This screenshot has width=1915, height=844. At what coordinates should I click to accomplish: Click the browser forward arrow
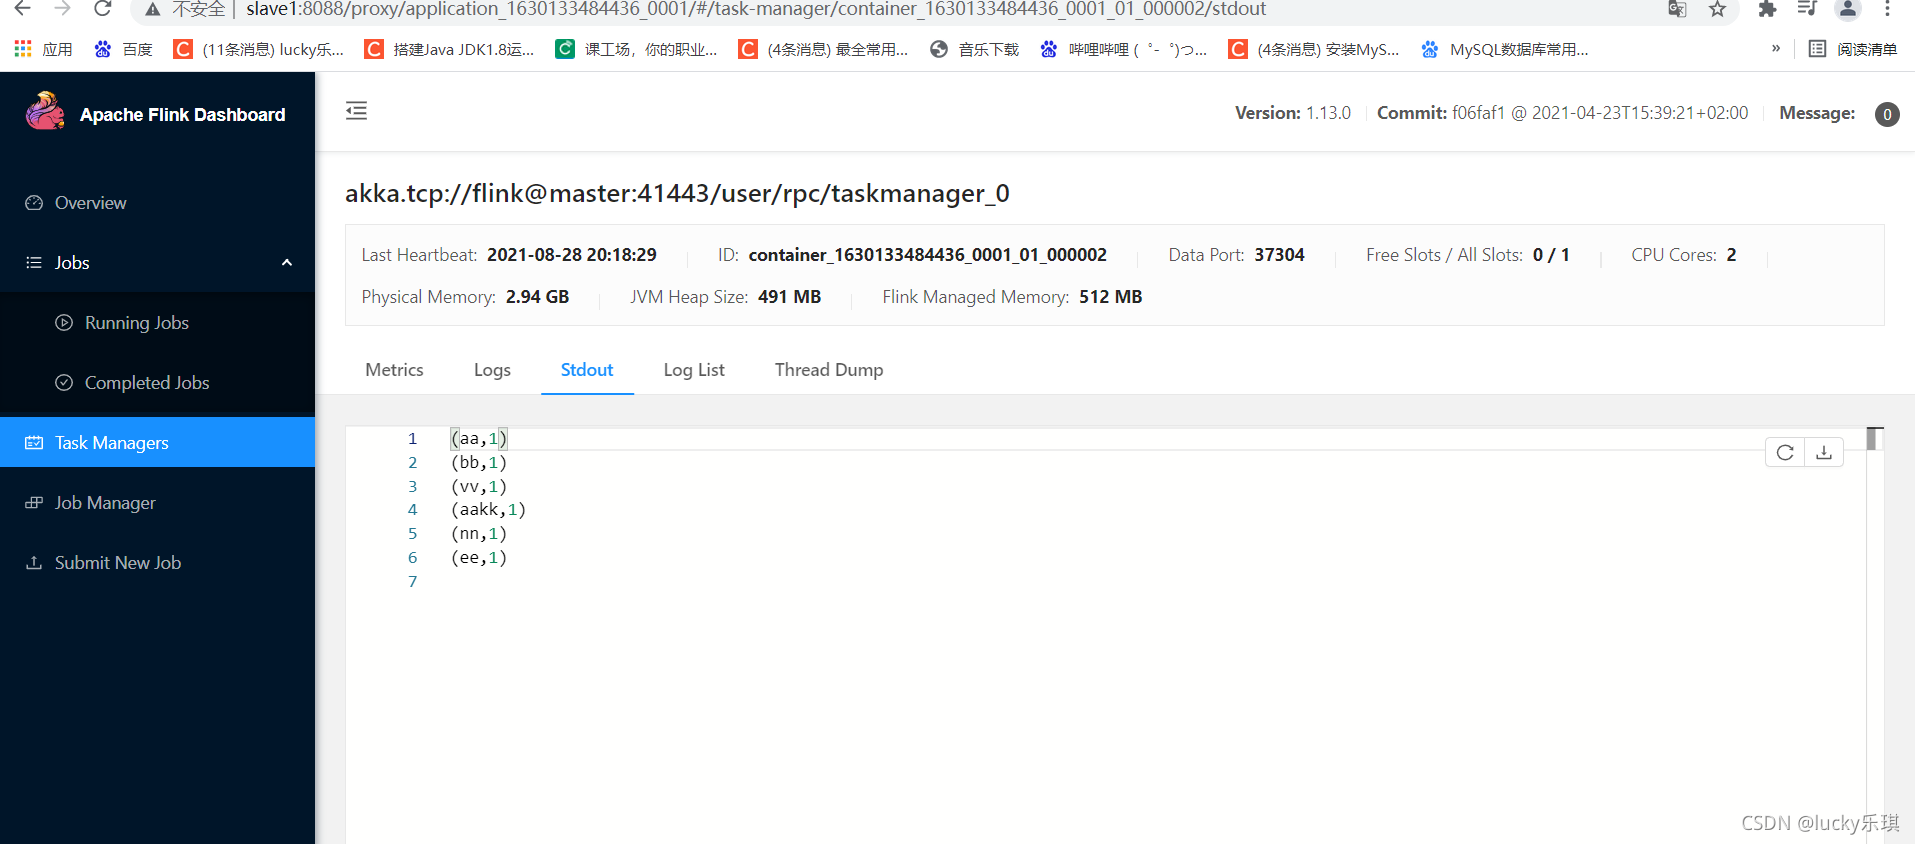(62, 9)
